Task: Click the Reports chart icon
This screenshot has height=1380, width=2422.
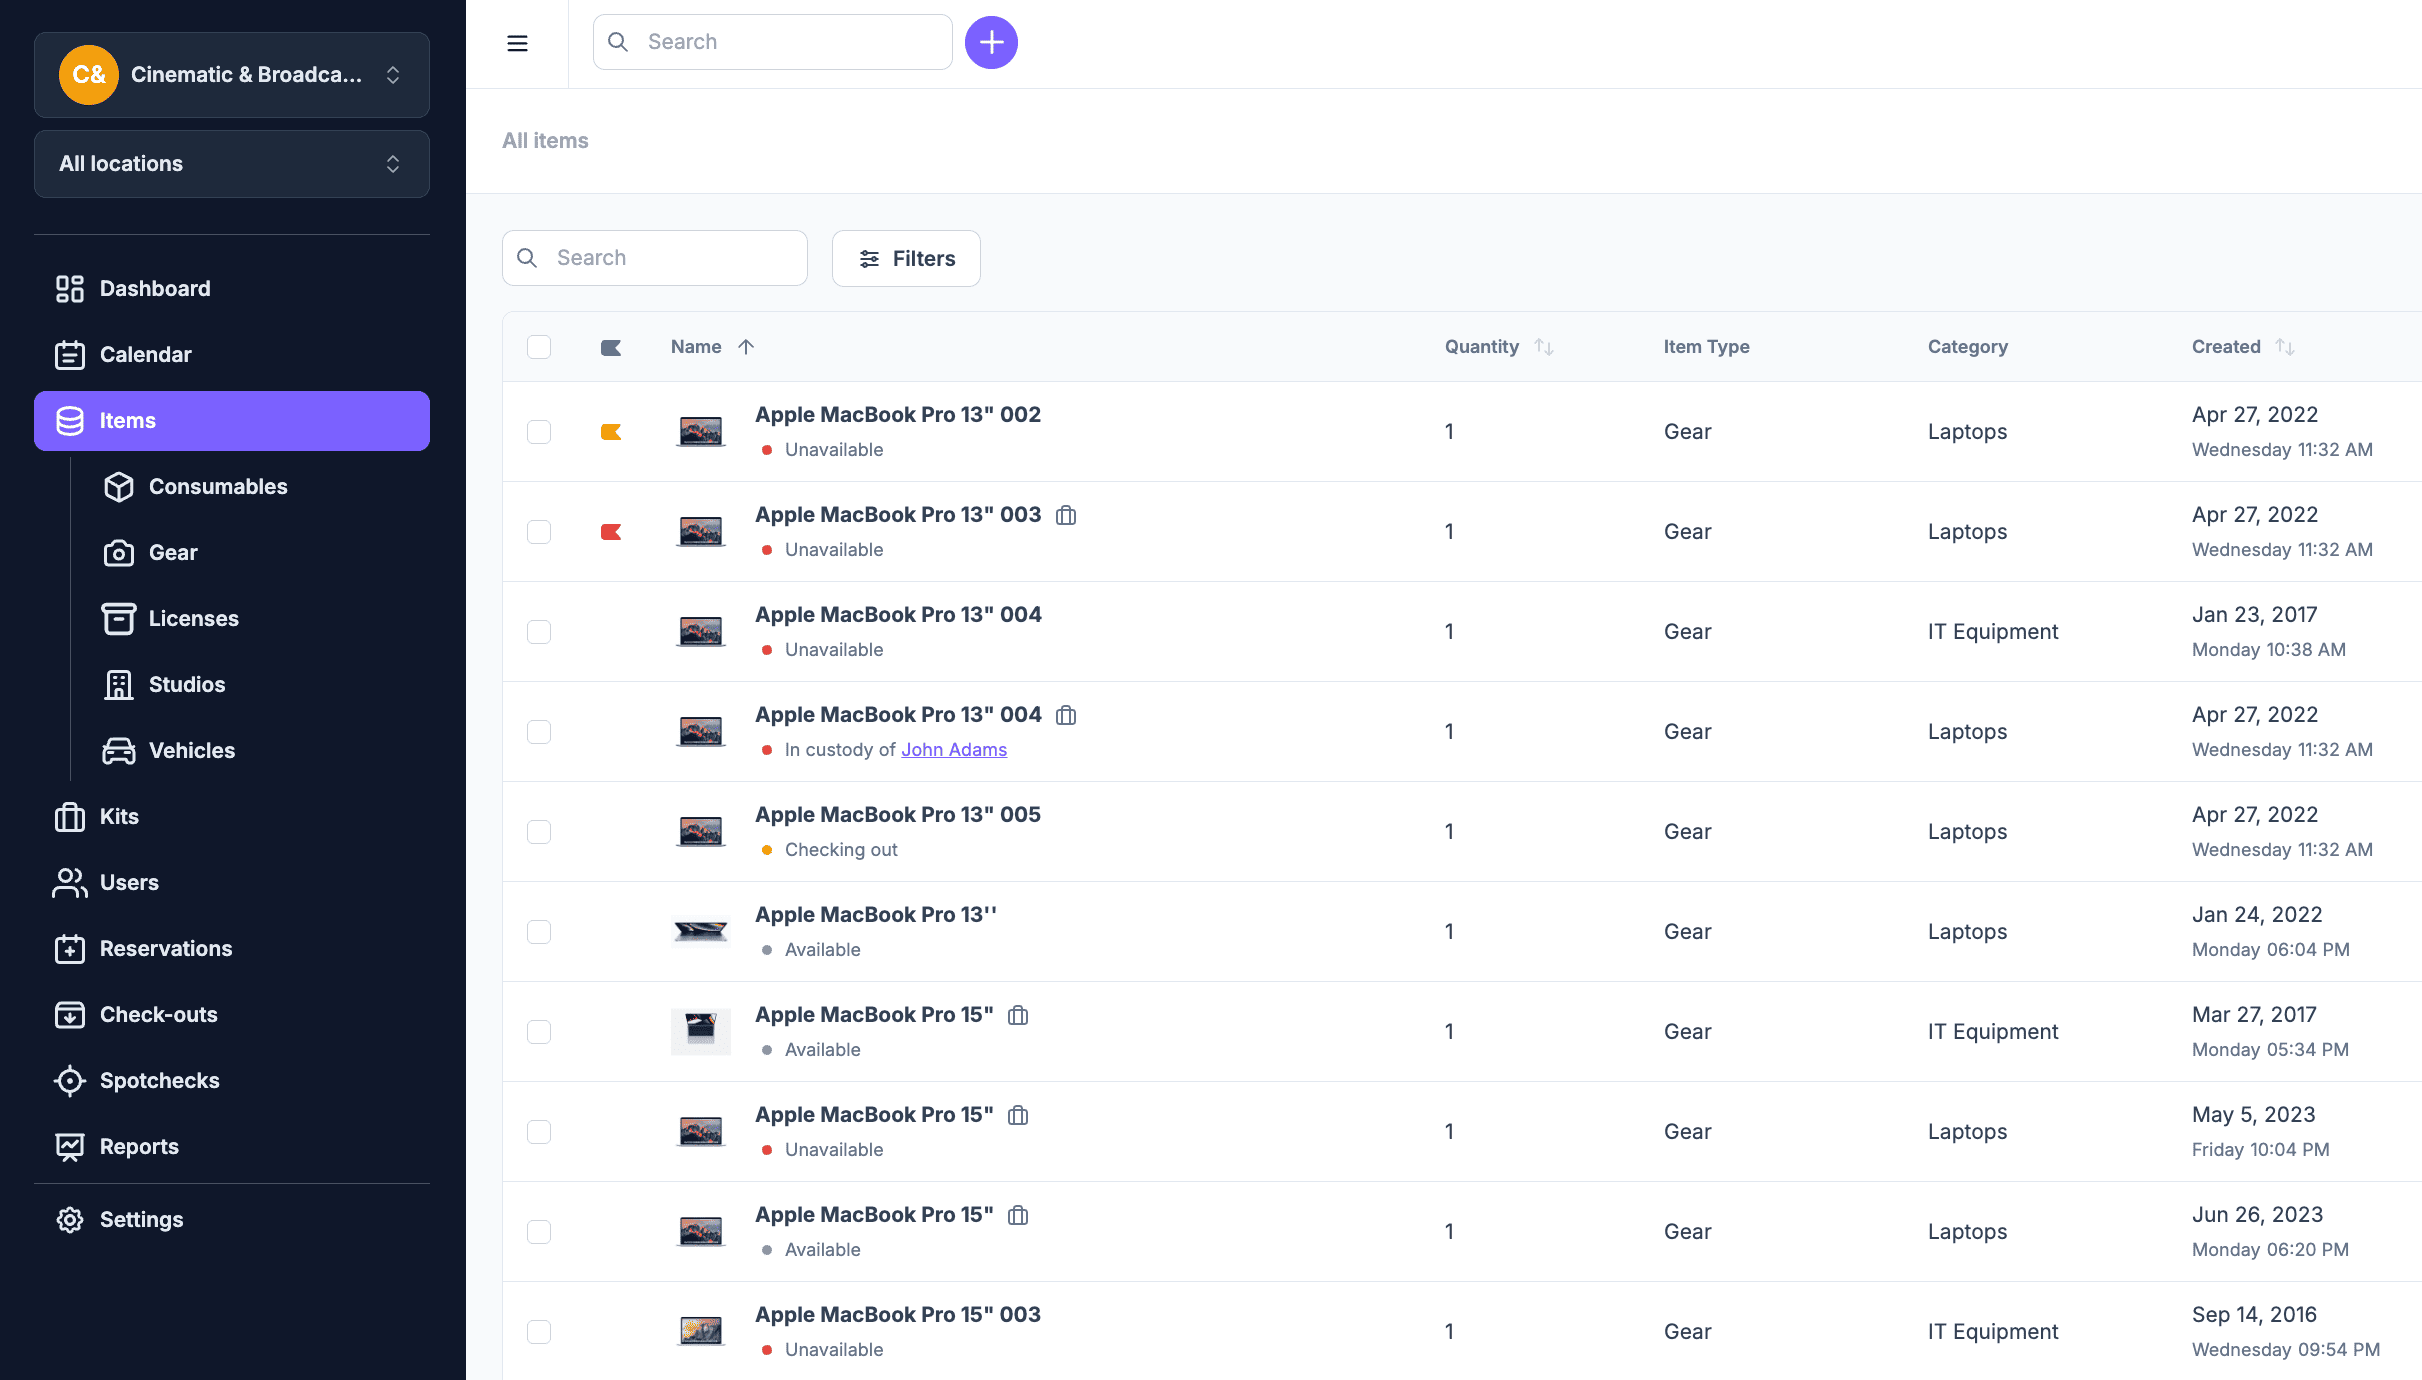Action: pyautogui.click(x=70, y=1147)
